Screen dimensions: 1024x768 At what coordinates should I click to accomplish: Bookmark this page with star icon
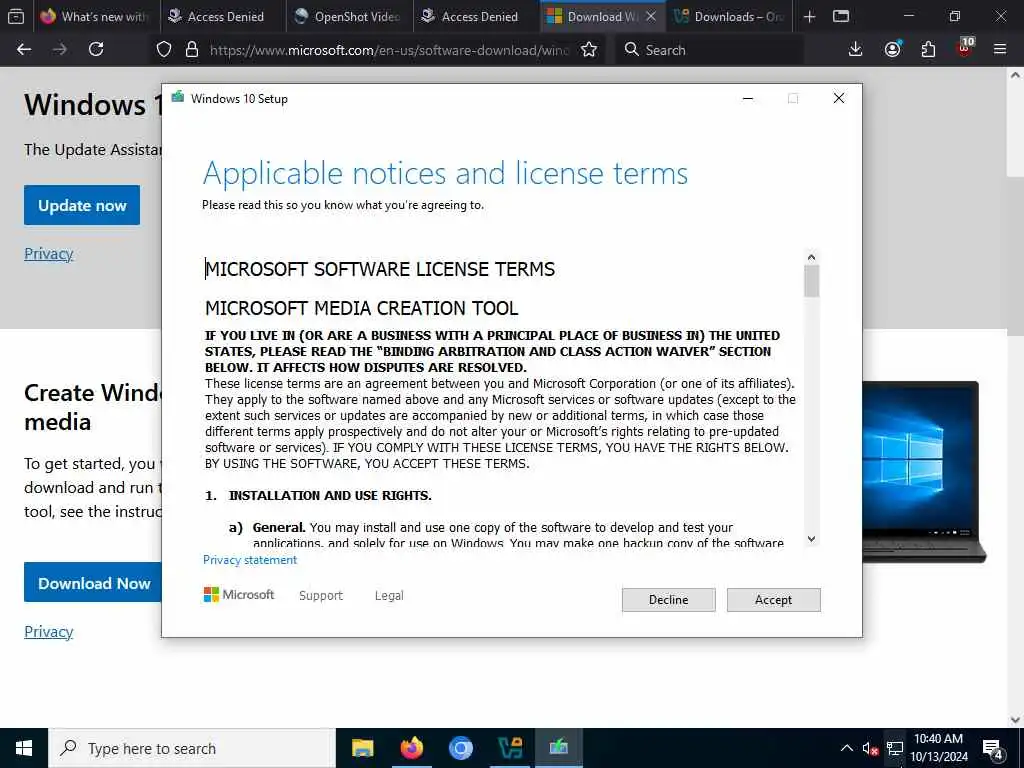click(x=589, y=50)
